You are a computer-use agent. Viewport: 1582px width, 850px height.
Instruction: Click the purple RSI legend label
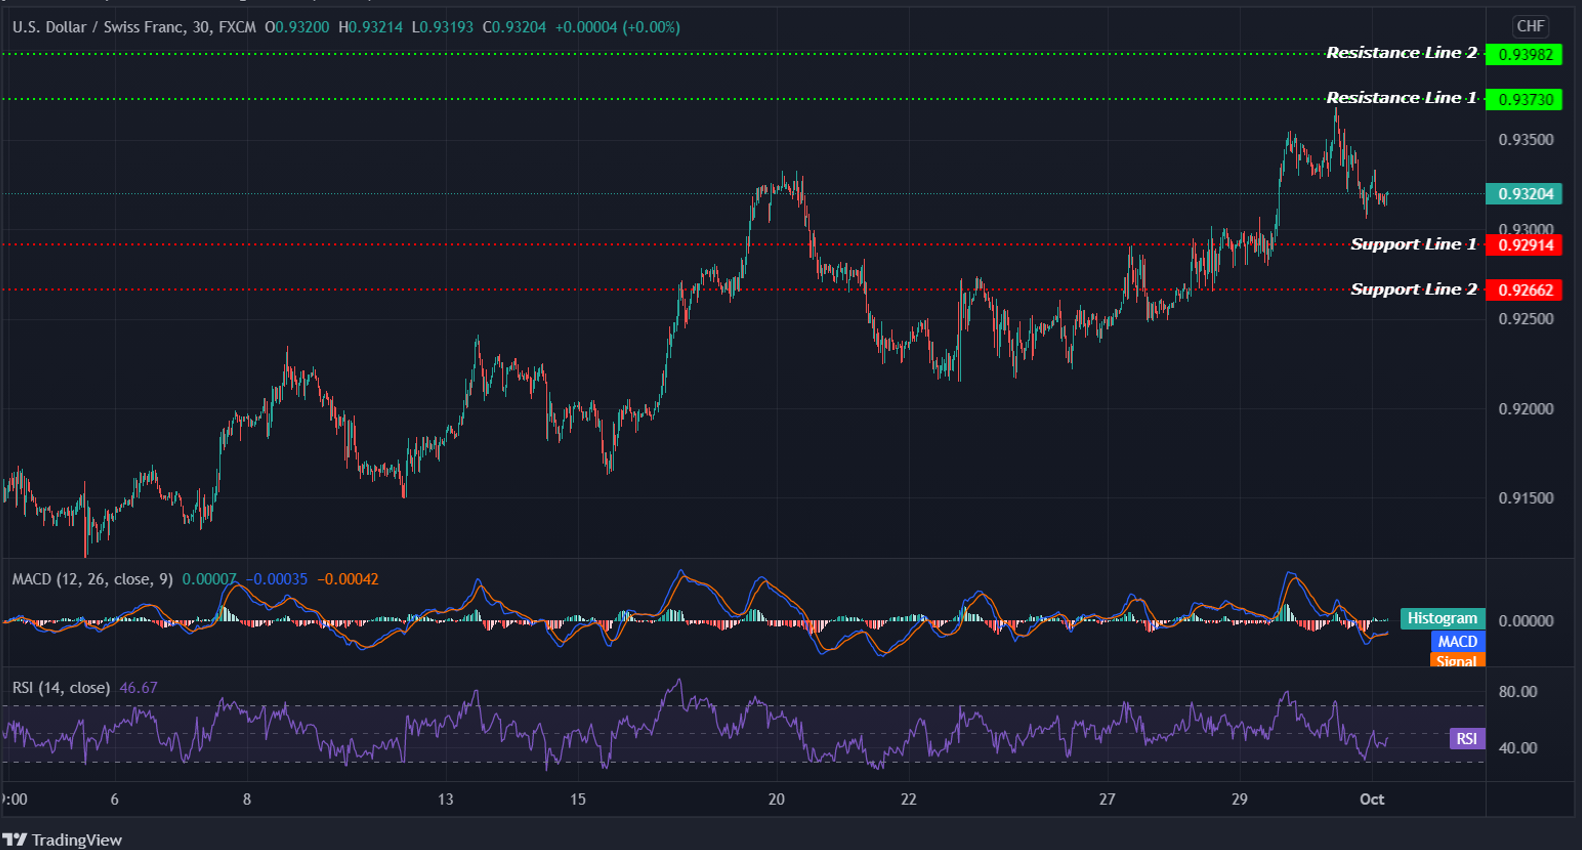[x=1466, y=739]
